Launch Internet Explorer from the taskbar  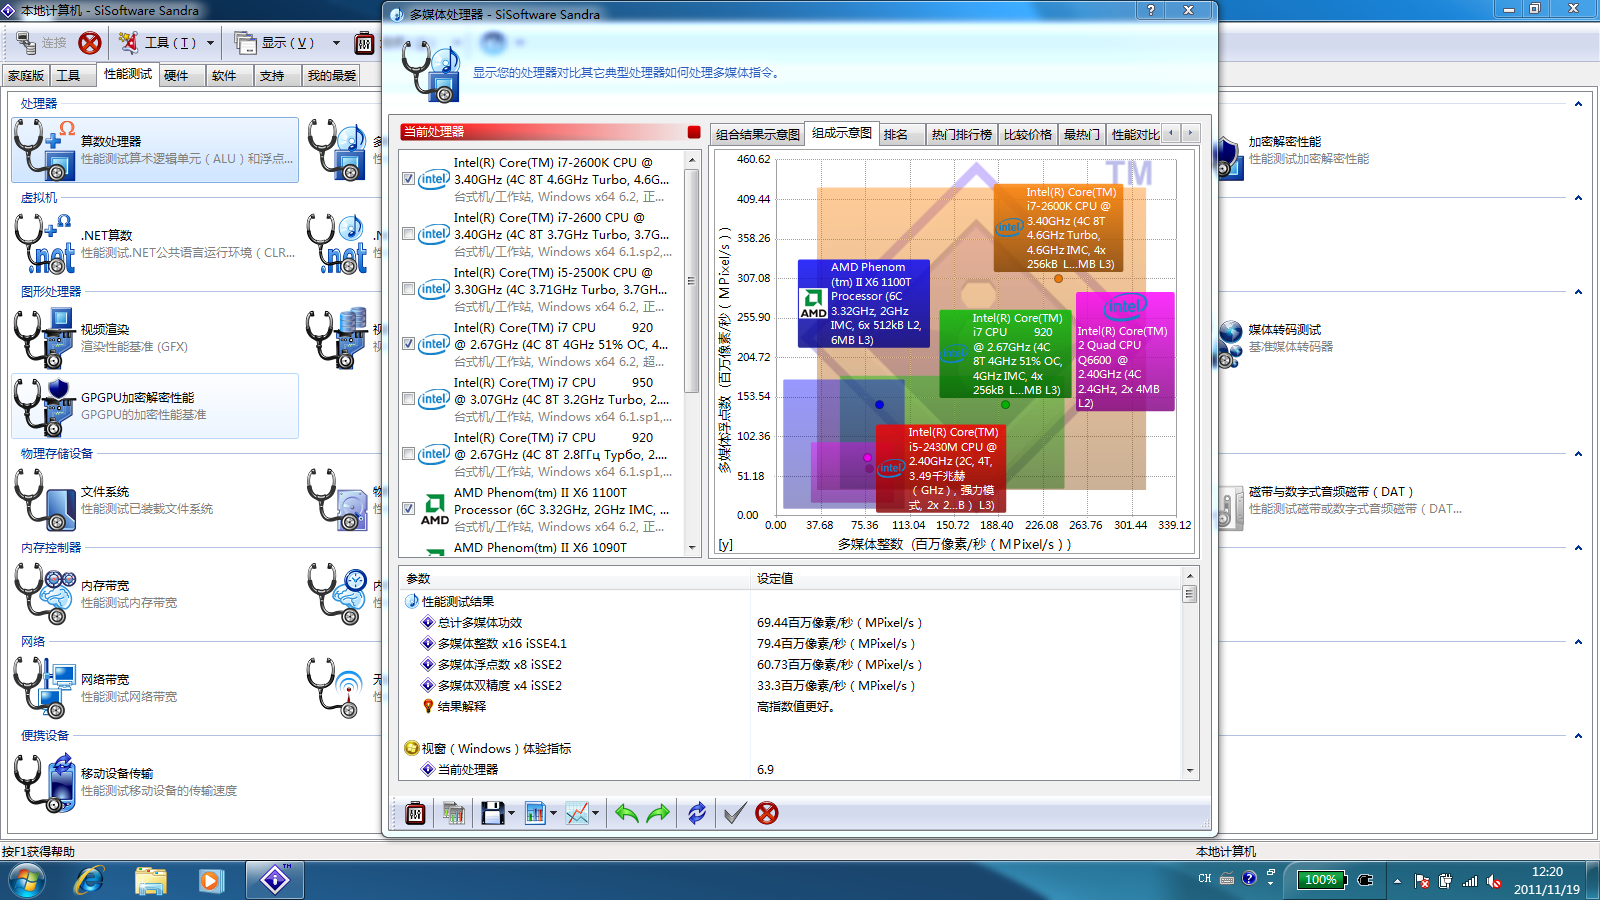pos(90,880)
